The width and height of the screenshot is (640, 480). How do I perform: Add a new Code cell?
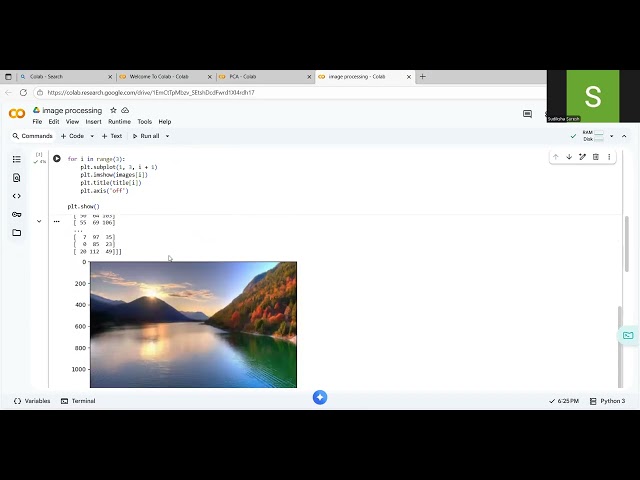73,136
